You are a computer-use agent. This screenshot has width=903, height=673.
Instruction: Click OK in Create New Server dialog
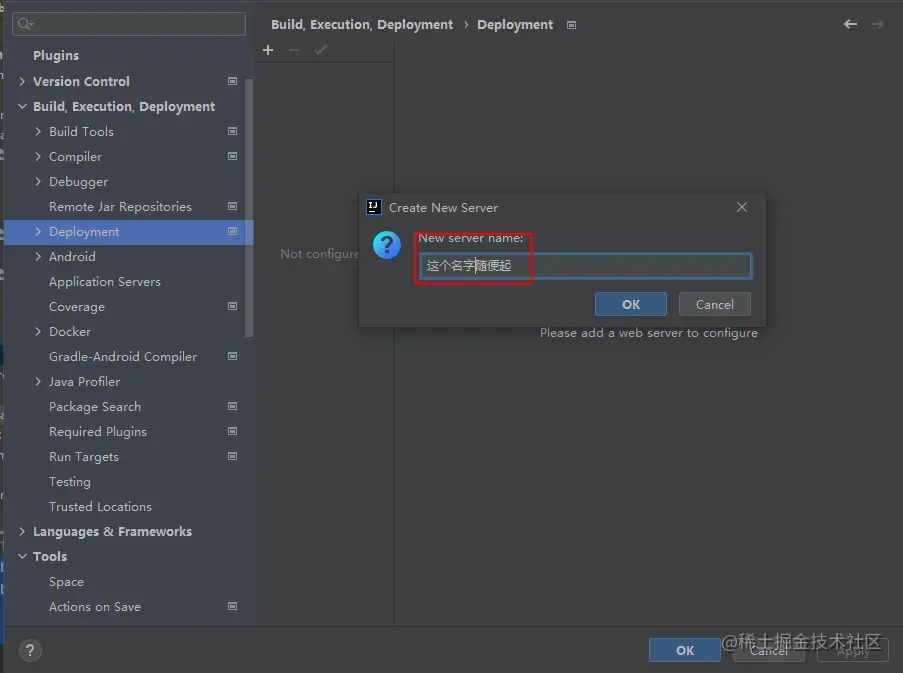[x=631, y=304]
